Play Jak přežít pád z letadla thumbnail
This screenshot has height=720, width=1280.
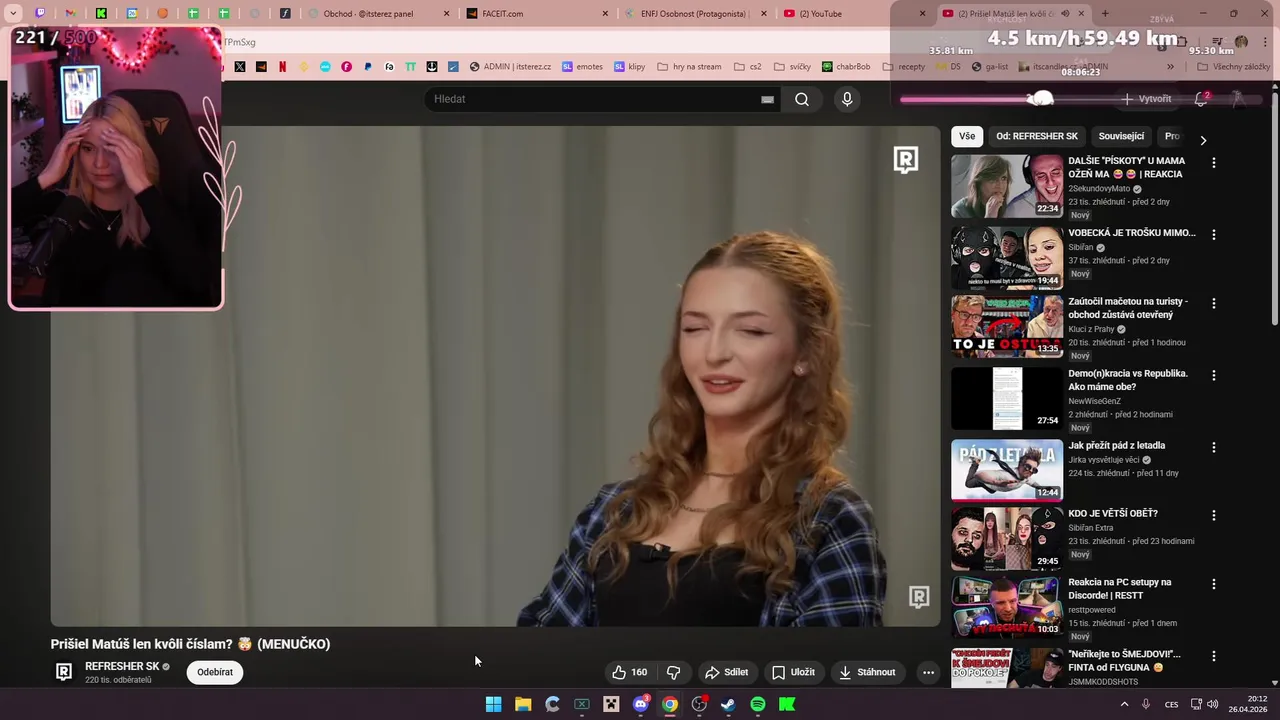[x=1007, y=470]
